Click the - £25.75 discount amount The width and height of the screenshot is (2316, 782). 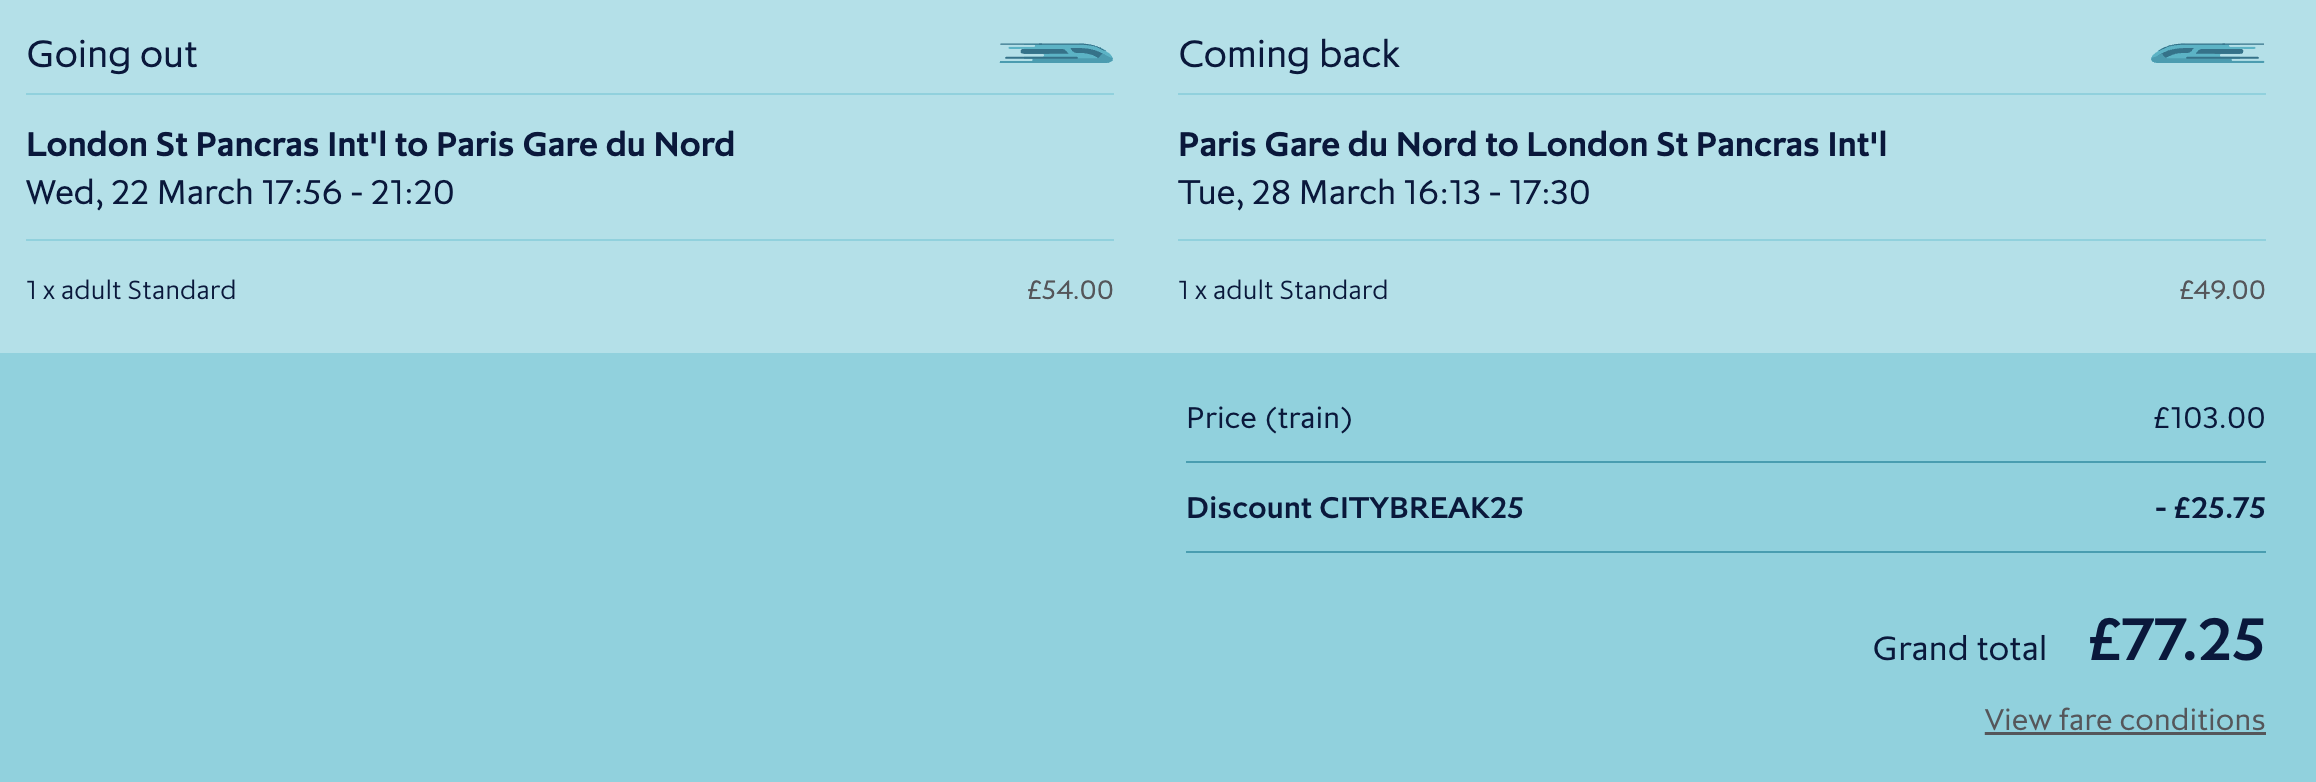[2210, 508]
